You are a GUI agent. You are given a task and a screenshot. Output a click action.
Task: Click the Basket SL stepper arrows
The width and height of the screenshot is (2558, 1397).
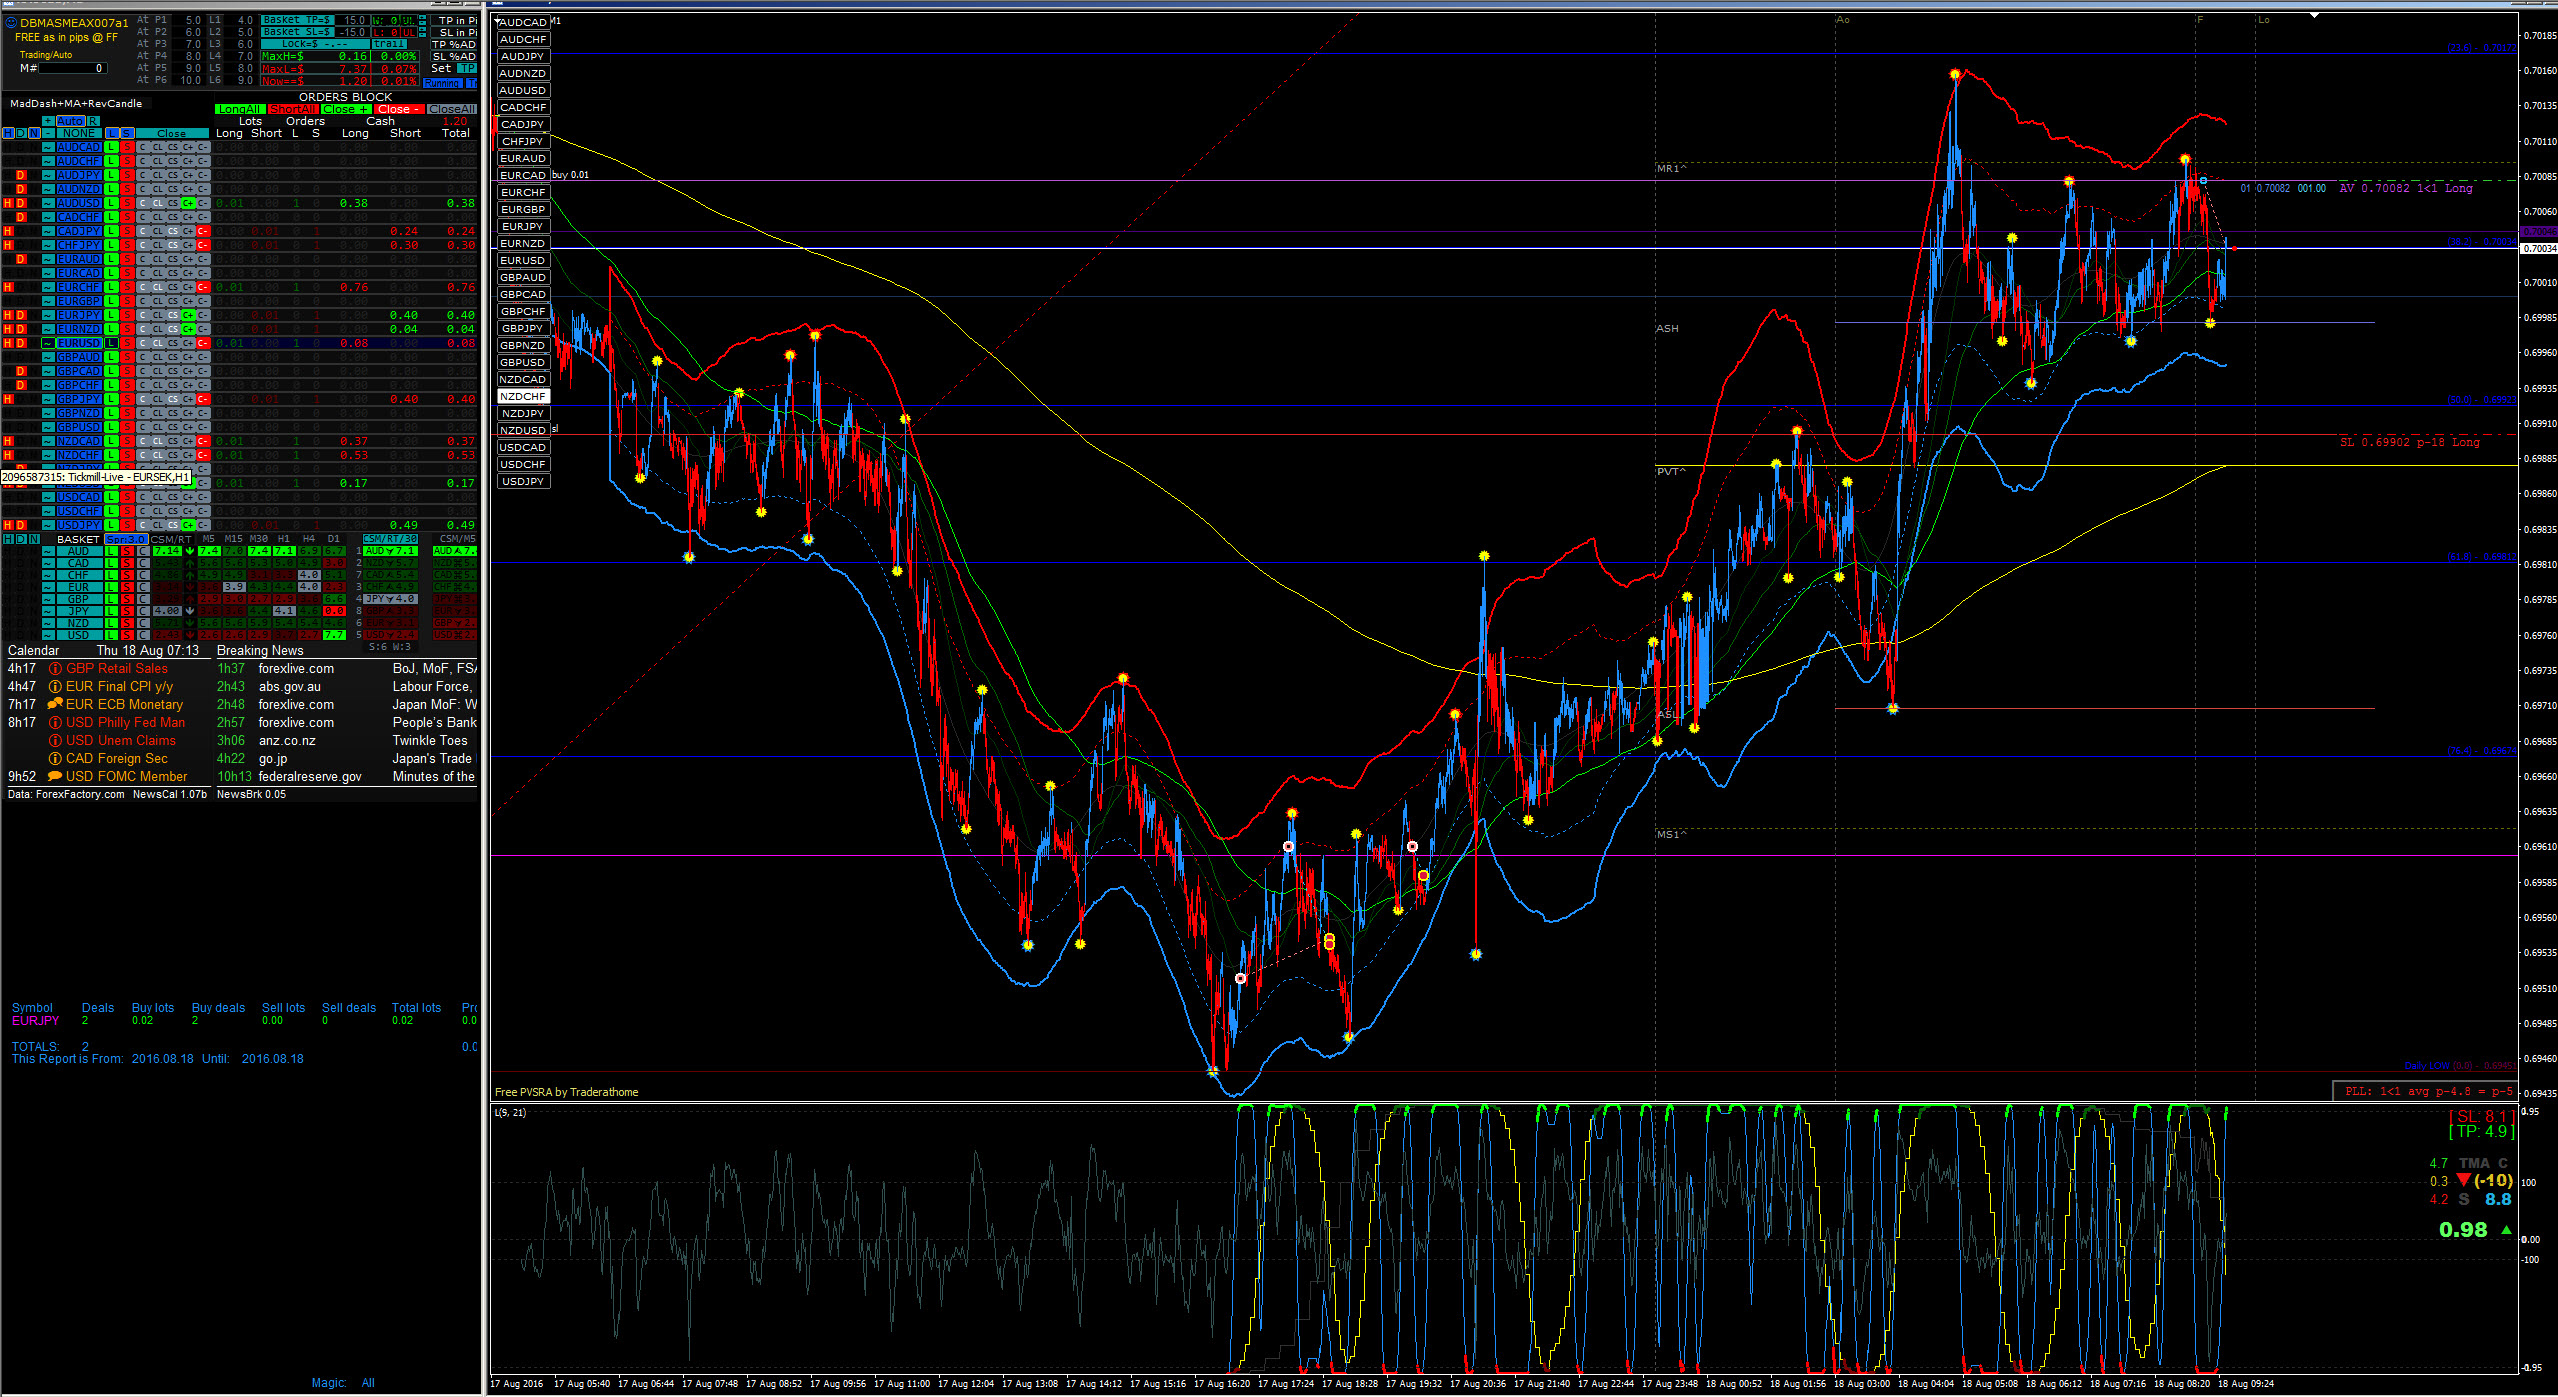pos(423,32)
